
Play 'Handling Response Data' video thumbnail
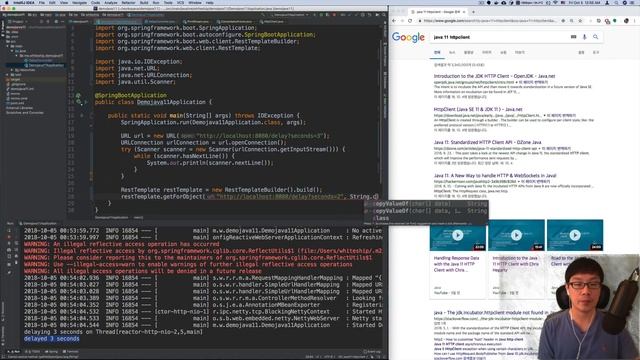coord(458,235)
